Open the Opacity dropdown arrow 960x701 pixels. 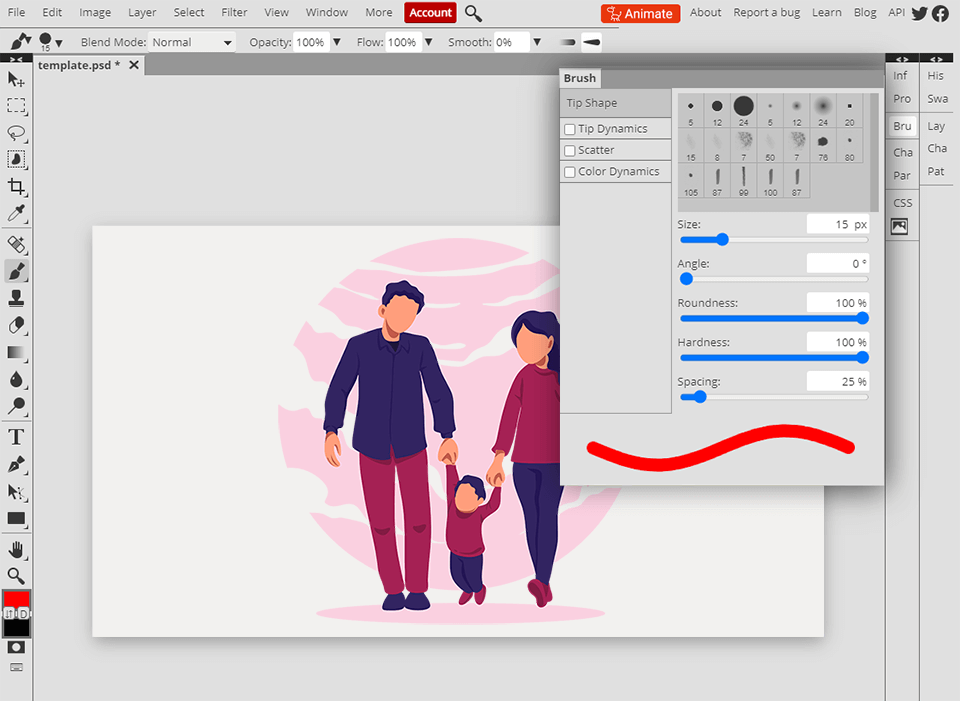pyautogui.click(x=337, y=41)
